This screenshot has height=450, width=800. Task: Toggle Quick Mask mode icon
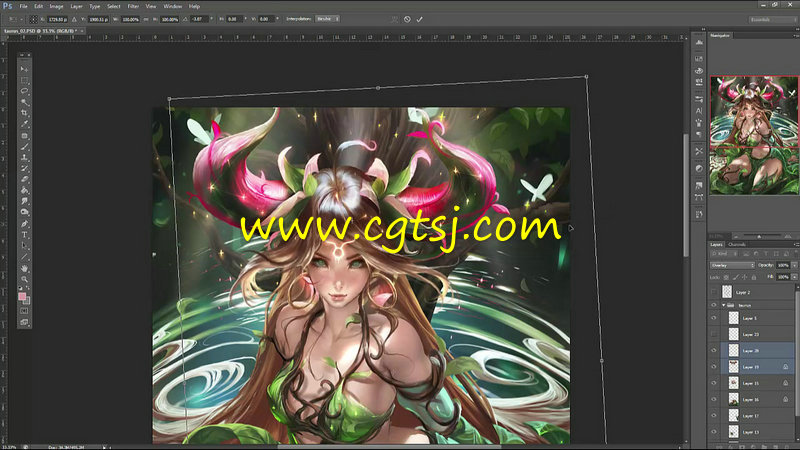click(x=24, y=311)
